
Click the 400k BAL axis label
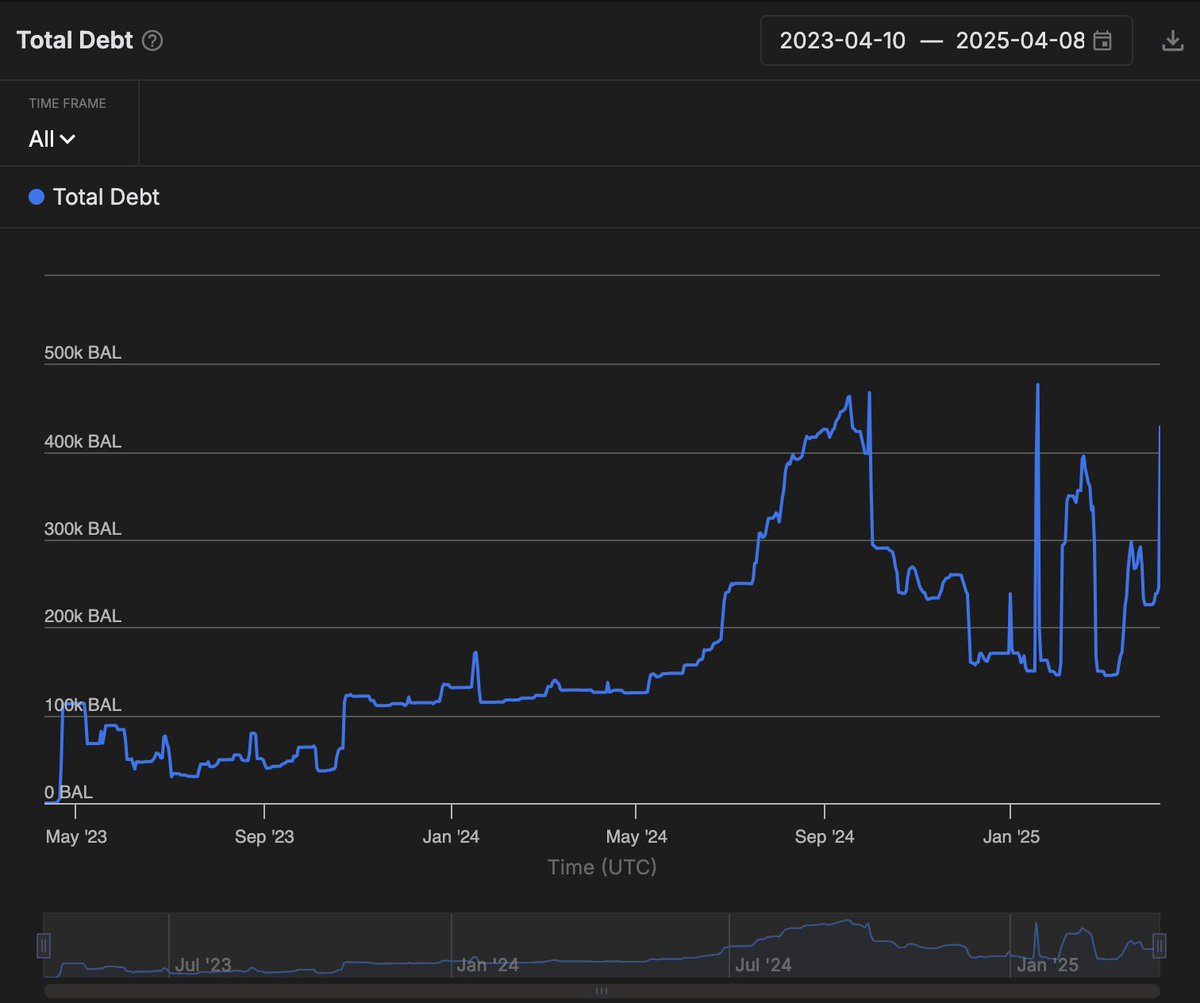83,441
